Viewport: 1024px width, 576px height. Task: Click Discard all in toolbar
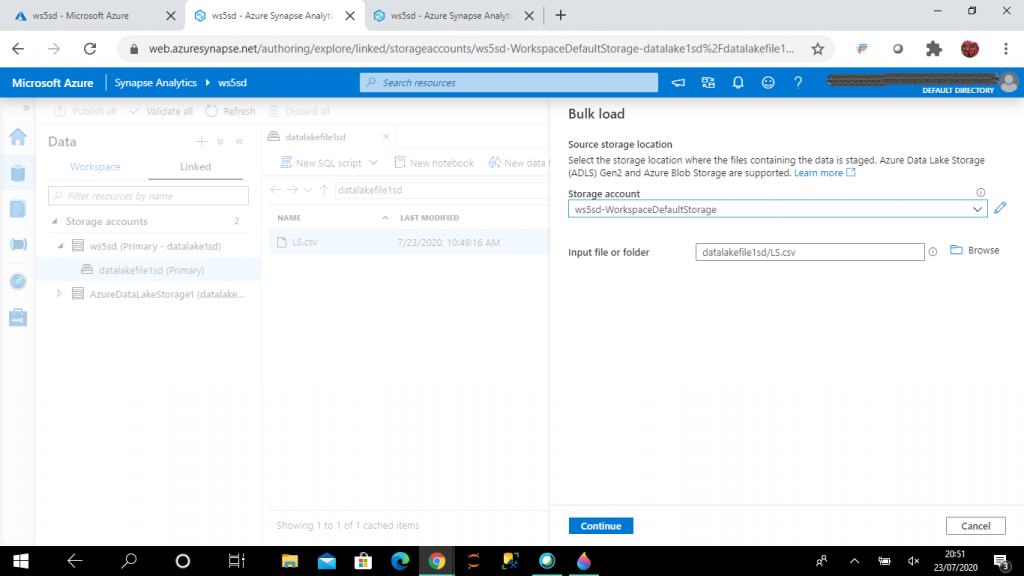[299, 111]
